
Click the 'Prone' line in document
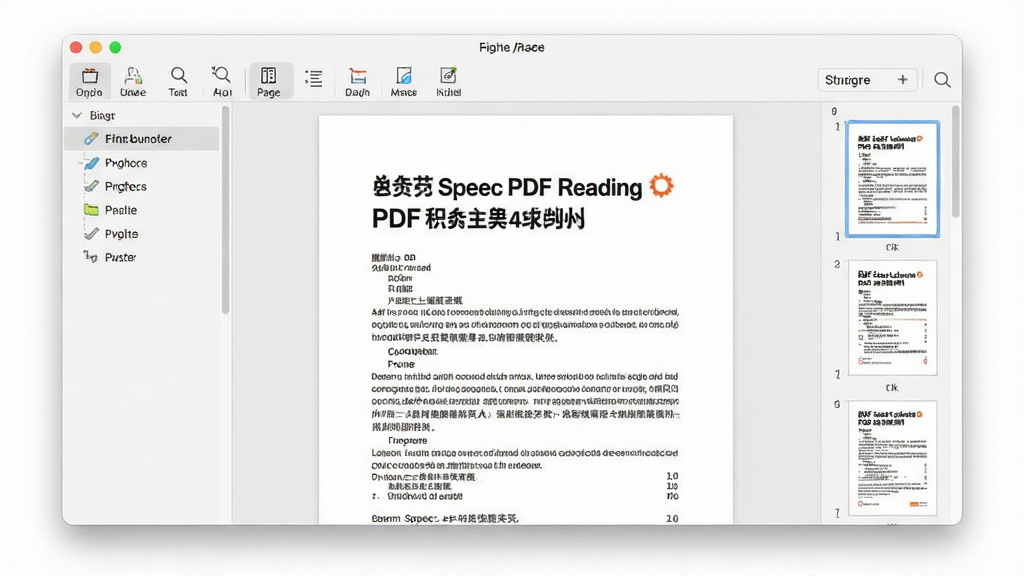coord(400,364)
